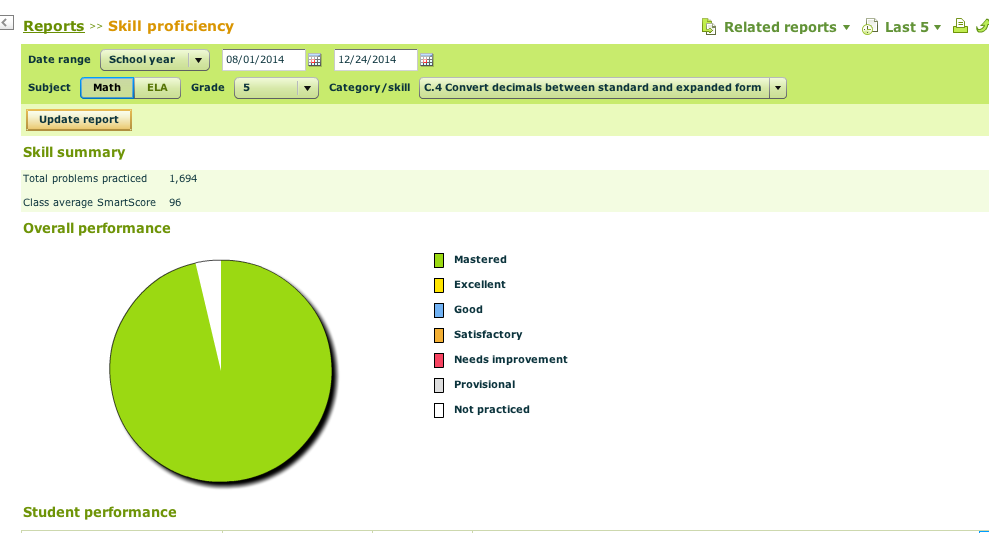Screen dimensions: 989x533
Task: Click the Skill summary heading
Action: pyautogui.click(x=74, y=152)
